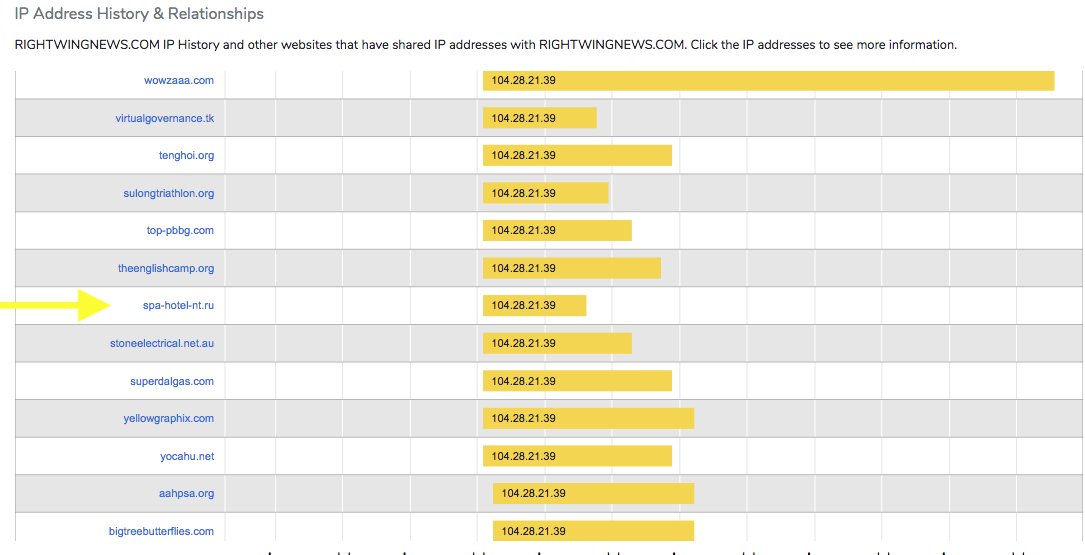Click the 104.28.21.39 bar for virtualgovernance.tk

540,118
